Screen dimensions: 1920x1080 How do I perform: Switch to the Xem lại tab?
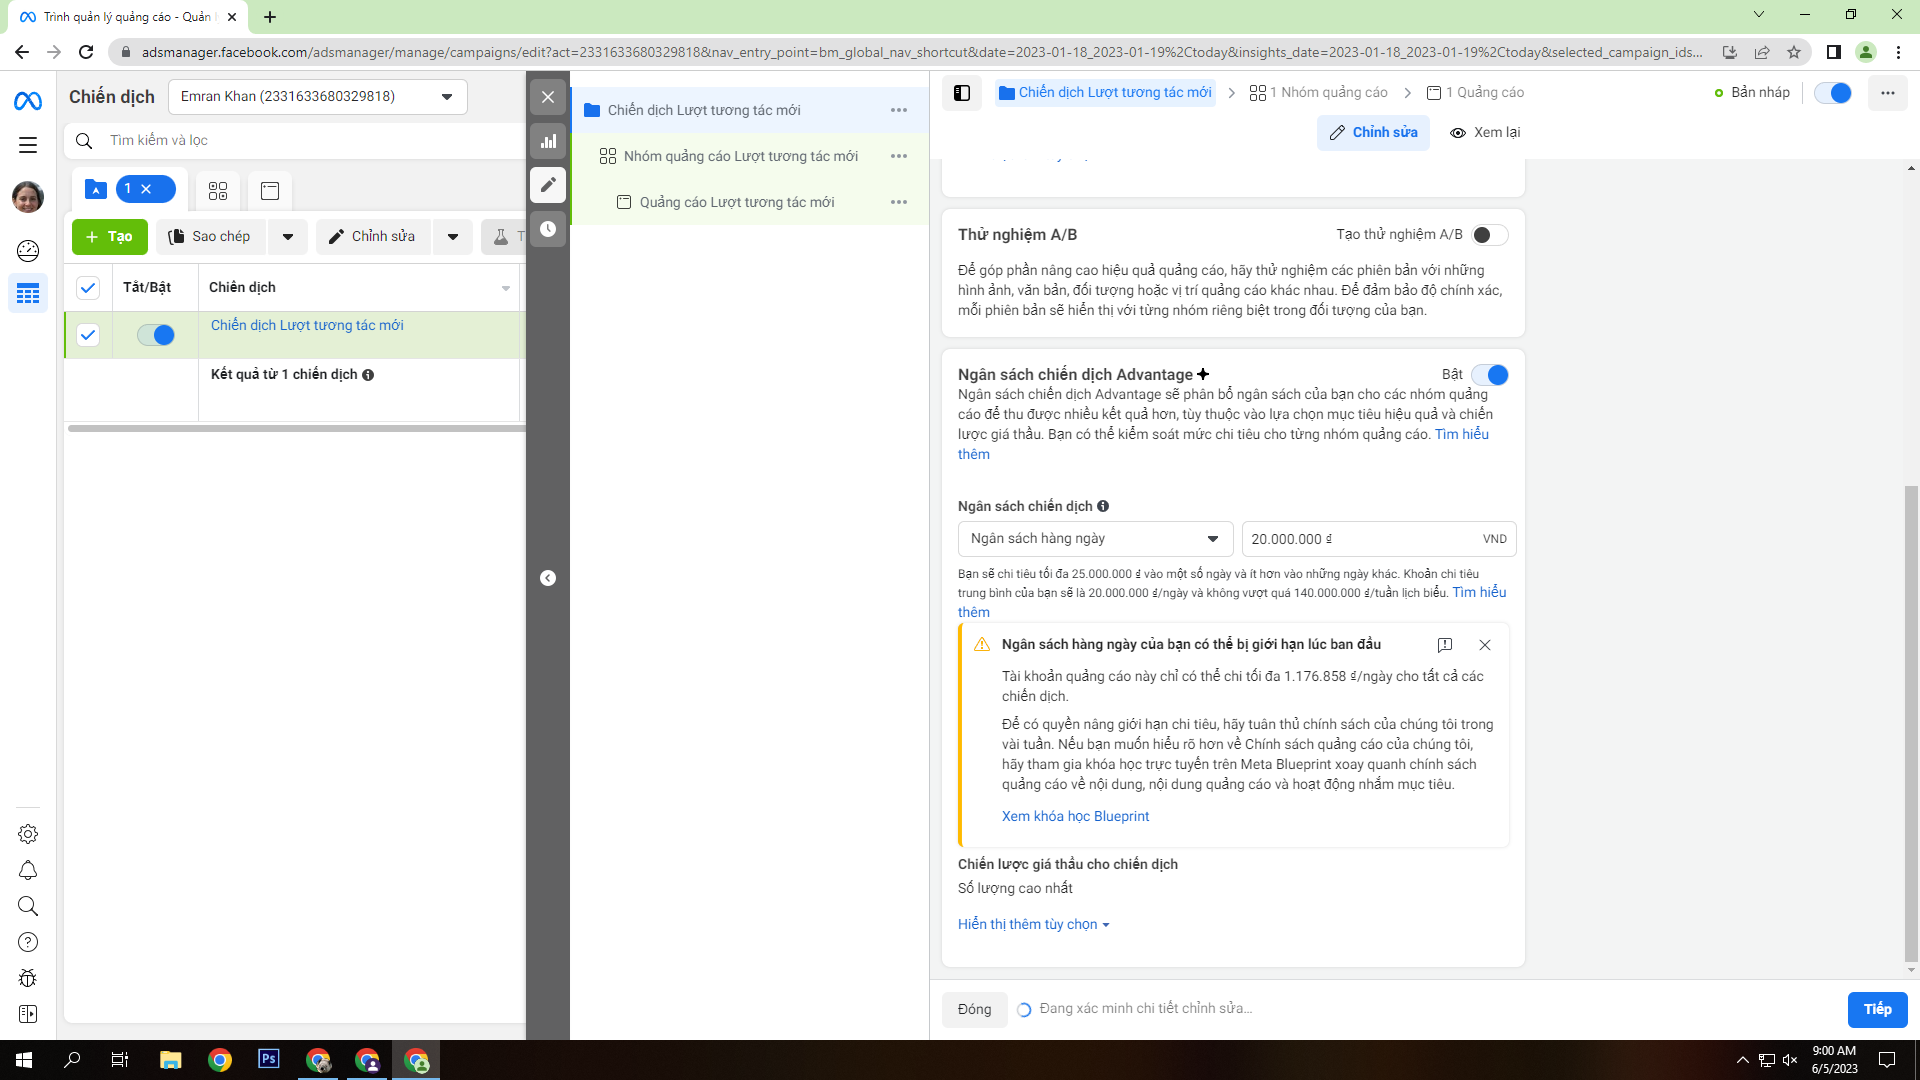(1486, 133)
